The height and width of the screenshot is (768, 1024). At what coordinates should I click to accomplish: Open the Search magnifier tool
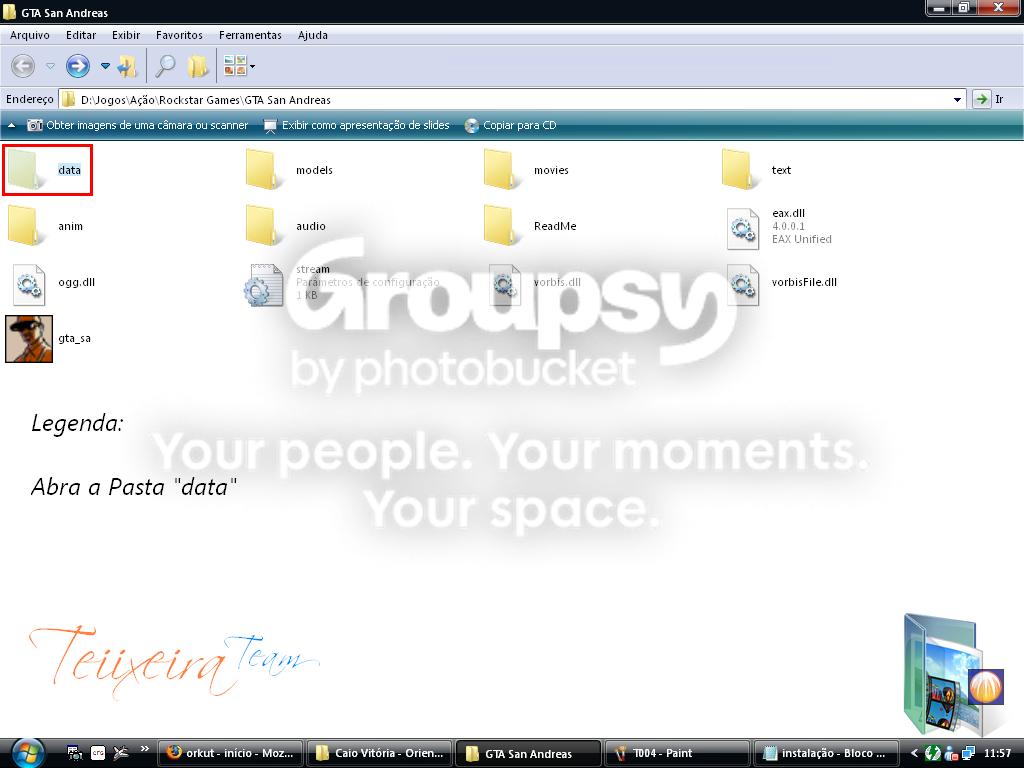165,66
